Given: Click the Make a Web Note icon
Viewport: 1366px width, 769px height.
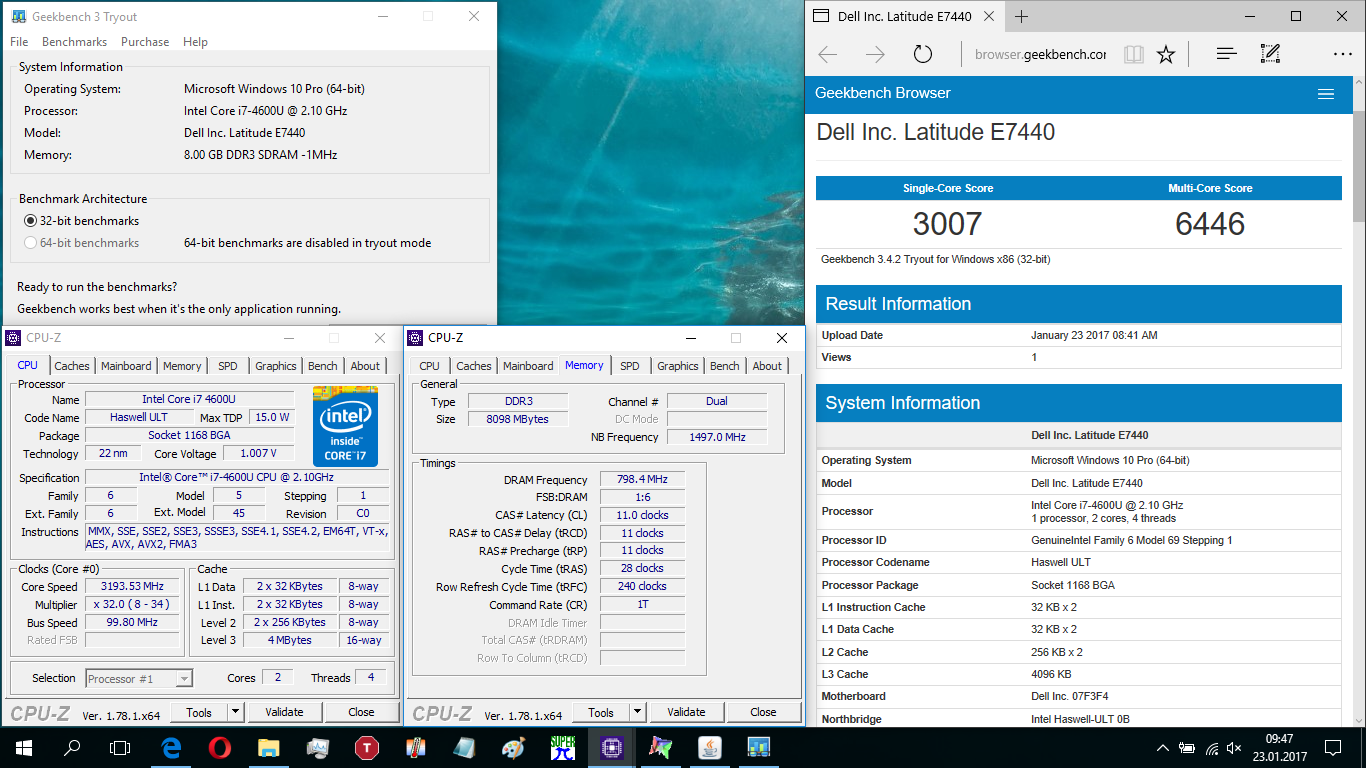Looking at the screenshot, I should click(x=1271, y=55).
